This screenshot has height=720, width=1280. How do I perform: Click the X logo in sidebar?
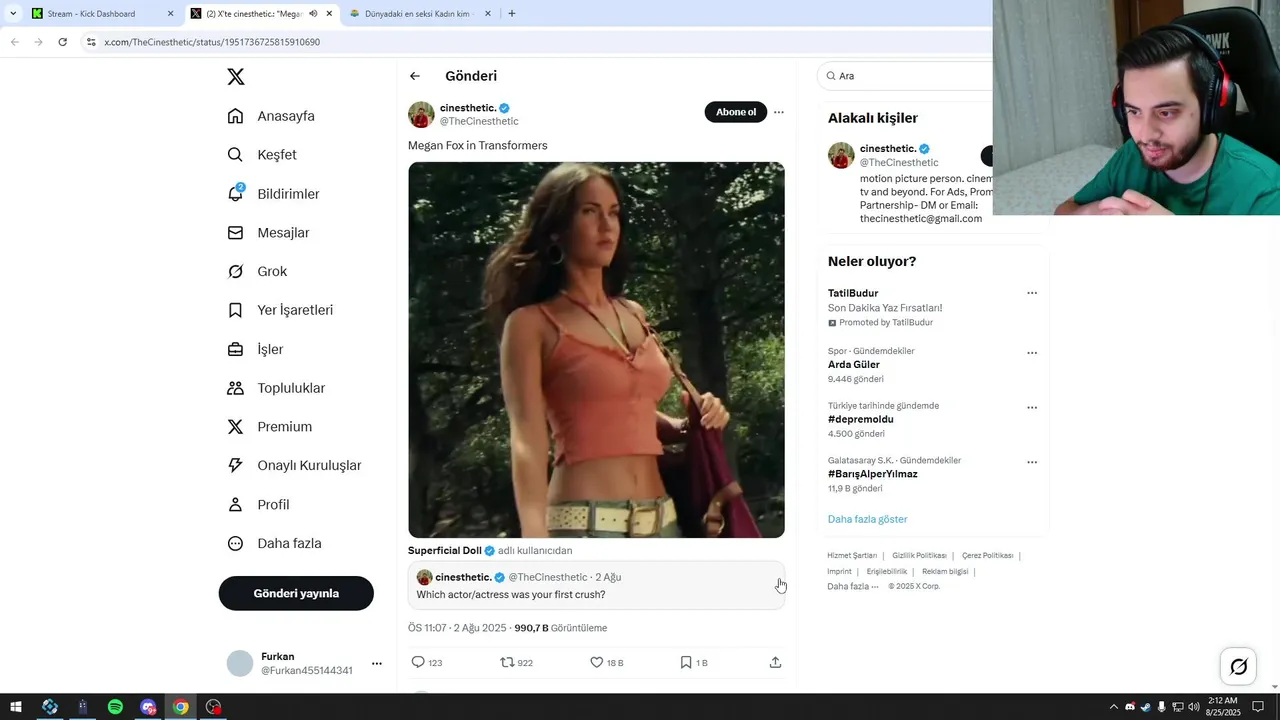tap(235, 77)
